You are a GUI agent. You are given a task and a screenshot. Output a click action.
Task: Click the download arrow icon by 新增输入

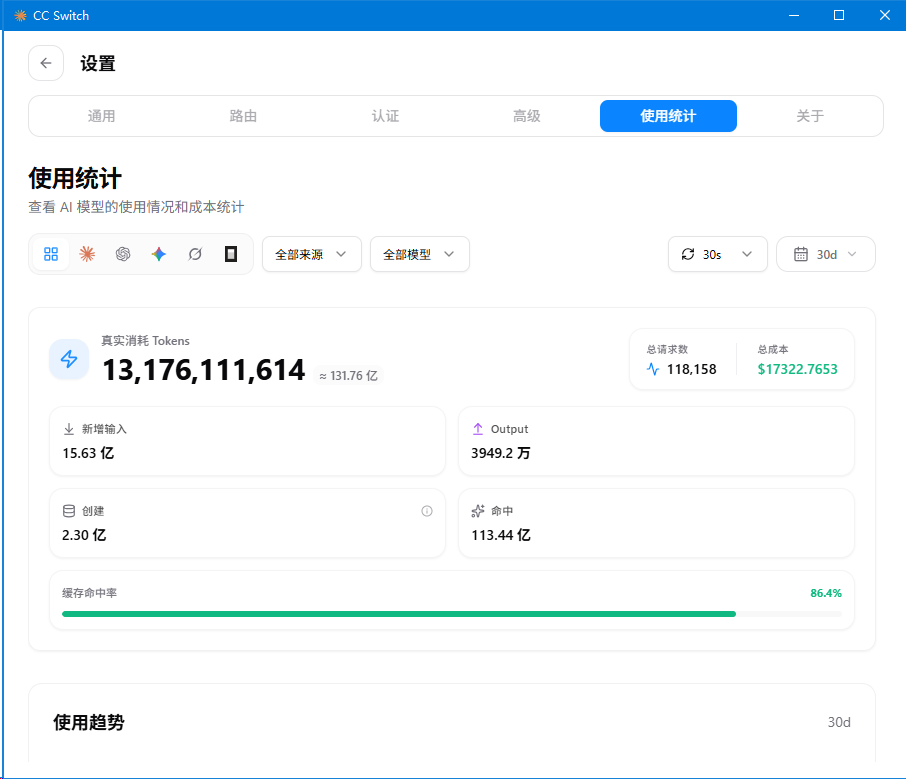click(69, 429)
